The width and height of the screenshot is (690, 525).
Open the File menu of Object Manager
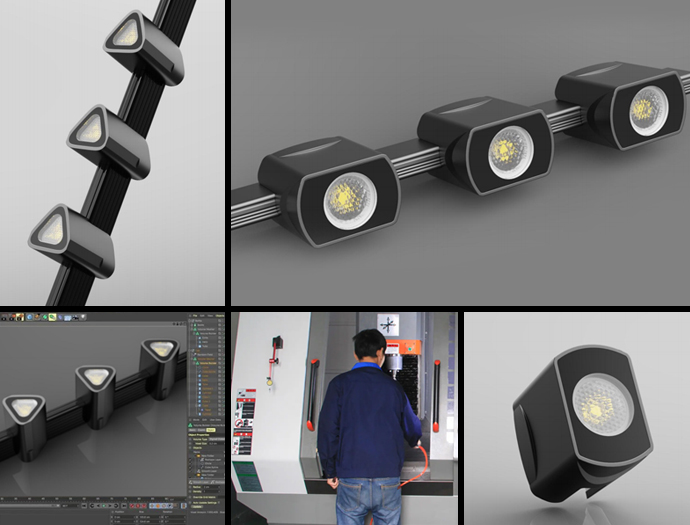point(195,316)
